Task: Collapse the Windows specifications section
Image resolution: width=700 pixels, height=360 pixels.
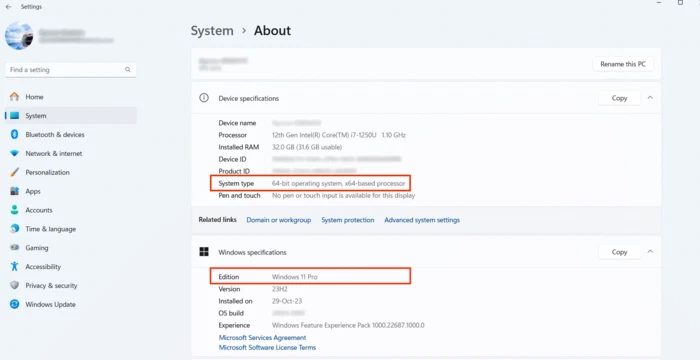Action: pyautogui.click(x=650, y=252)
